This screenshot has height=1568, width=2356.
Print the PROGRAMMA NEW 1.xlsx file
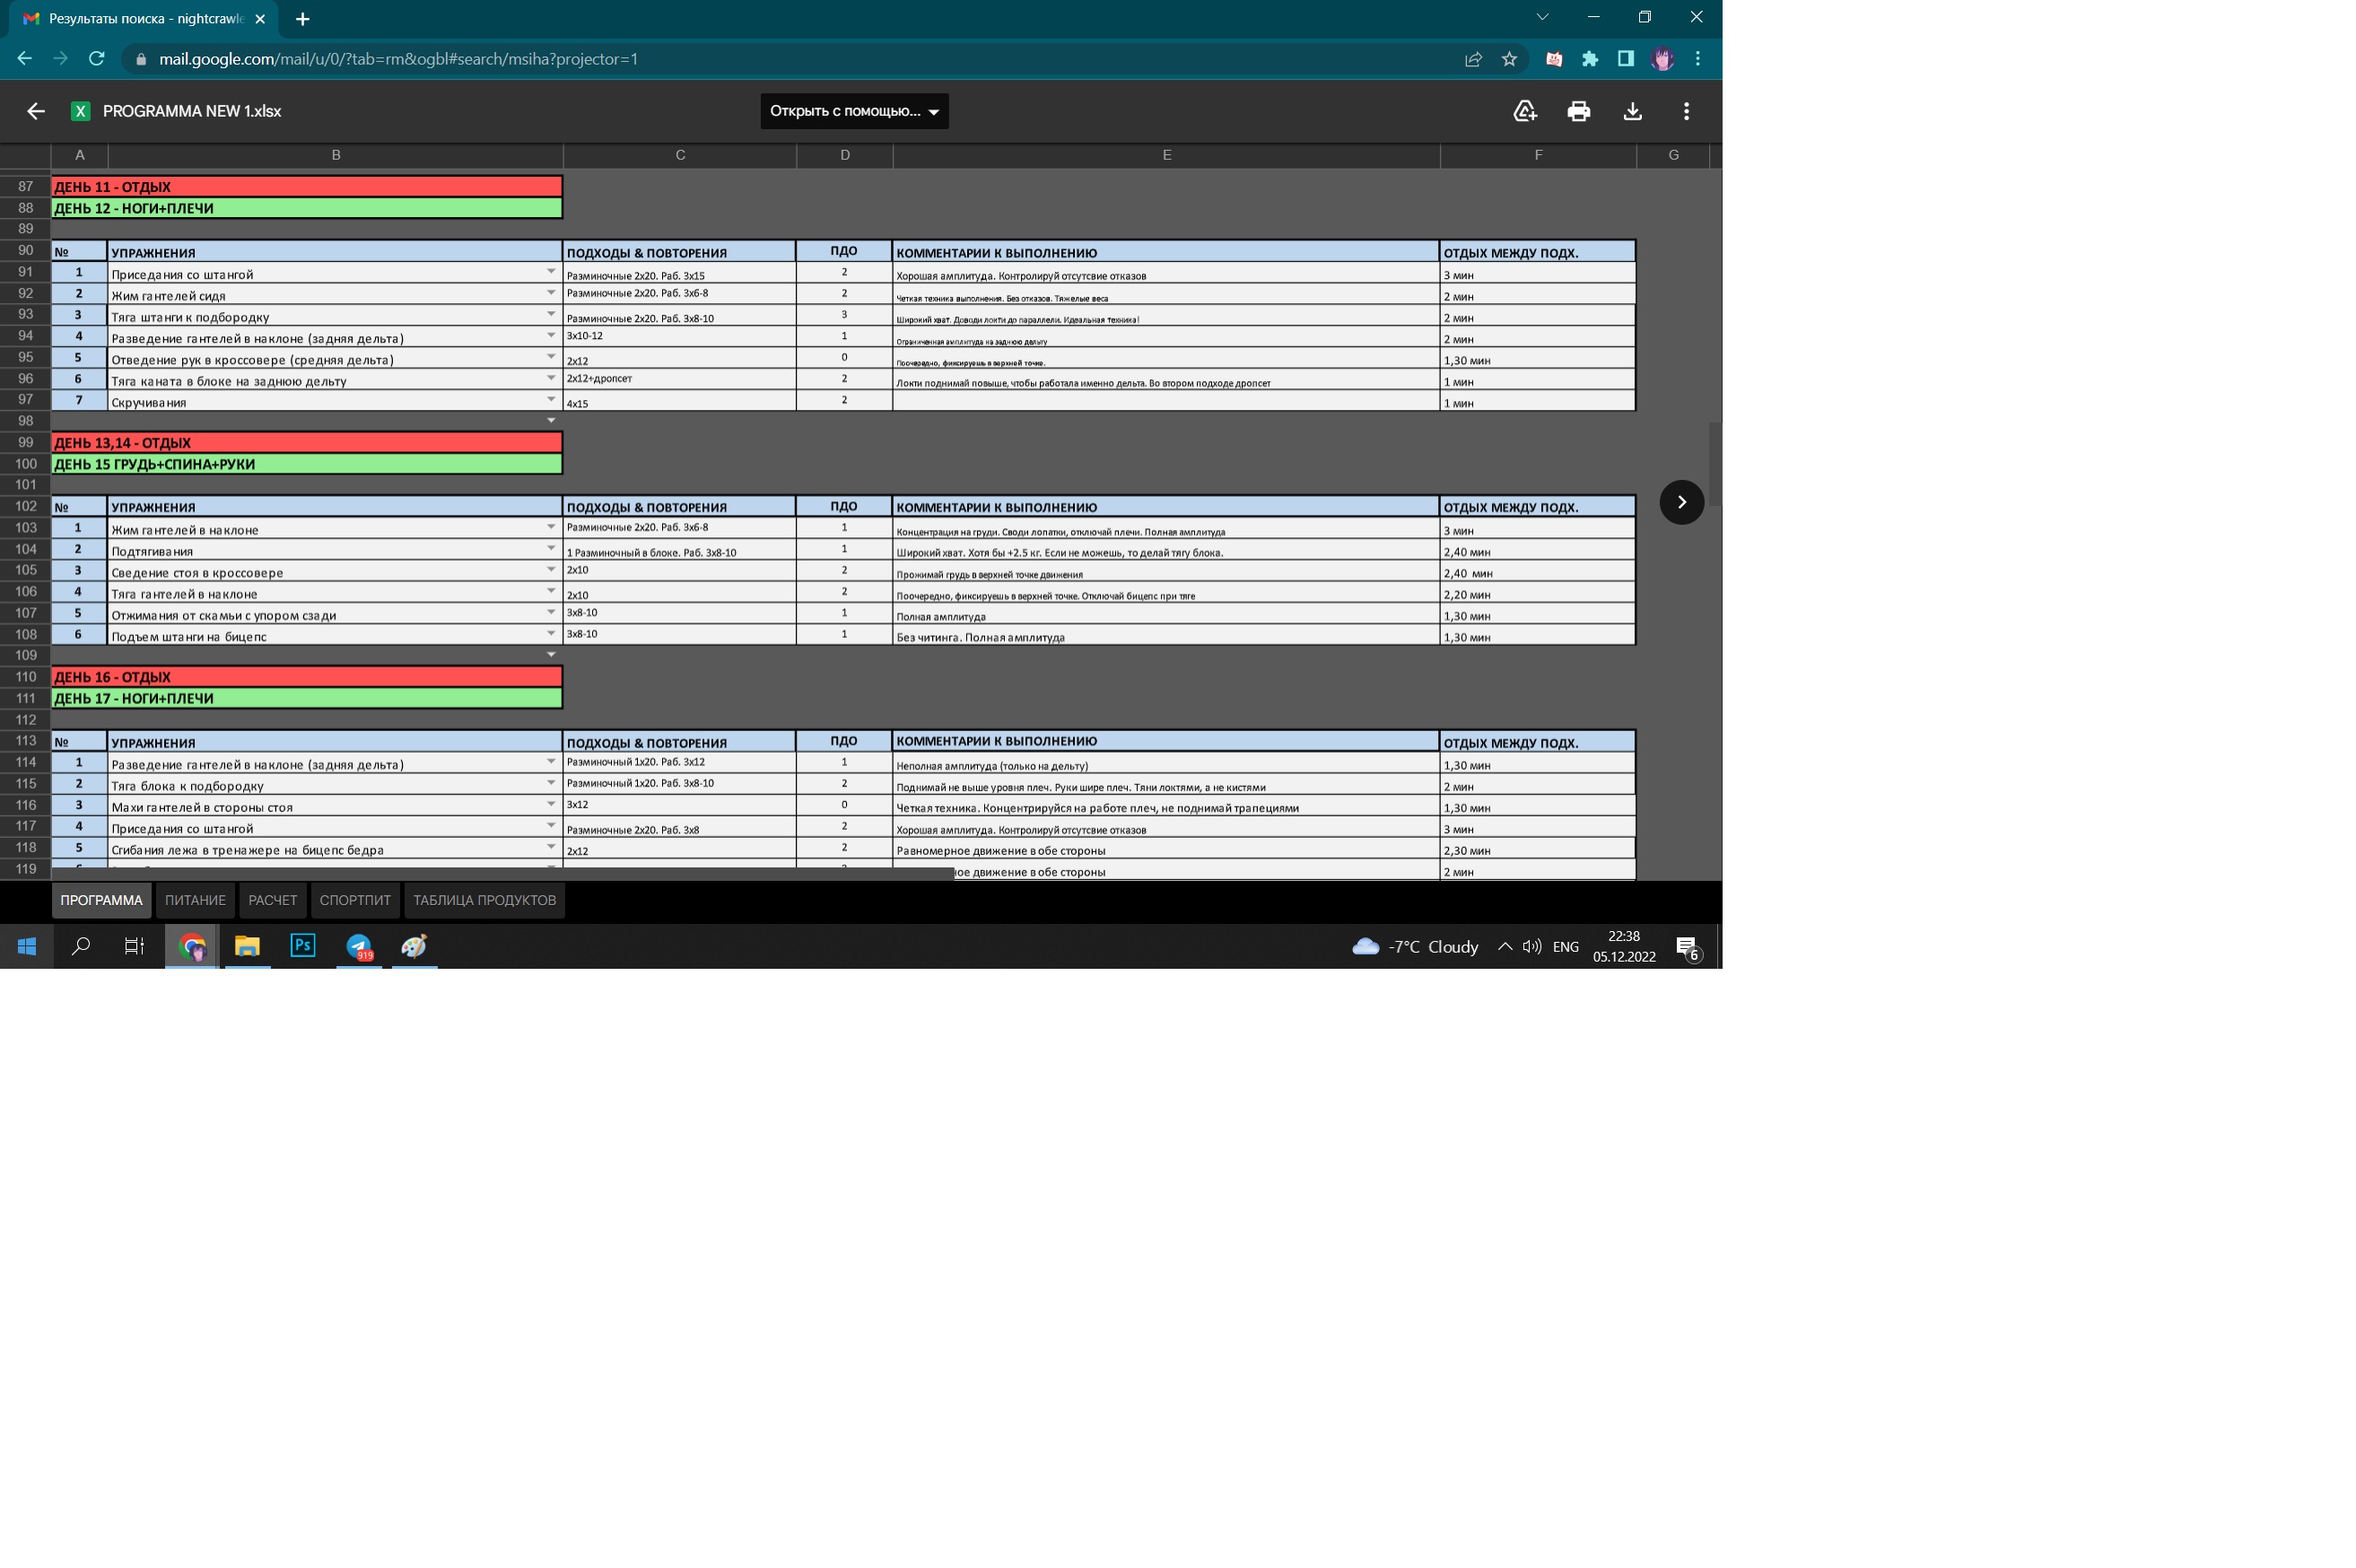[x=1578, y=111]
